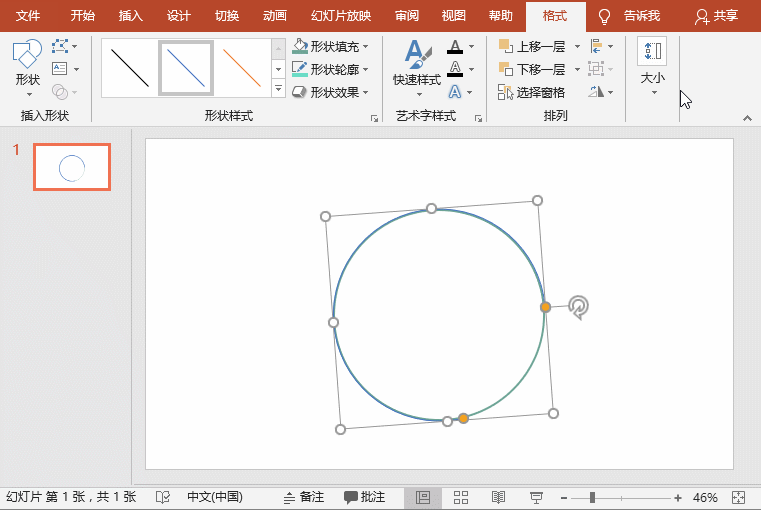Select slide 1 thumbnail
Viewport: 761px width, 510px height.
click(x=72, y=167)
